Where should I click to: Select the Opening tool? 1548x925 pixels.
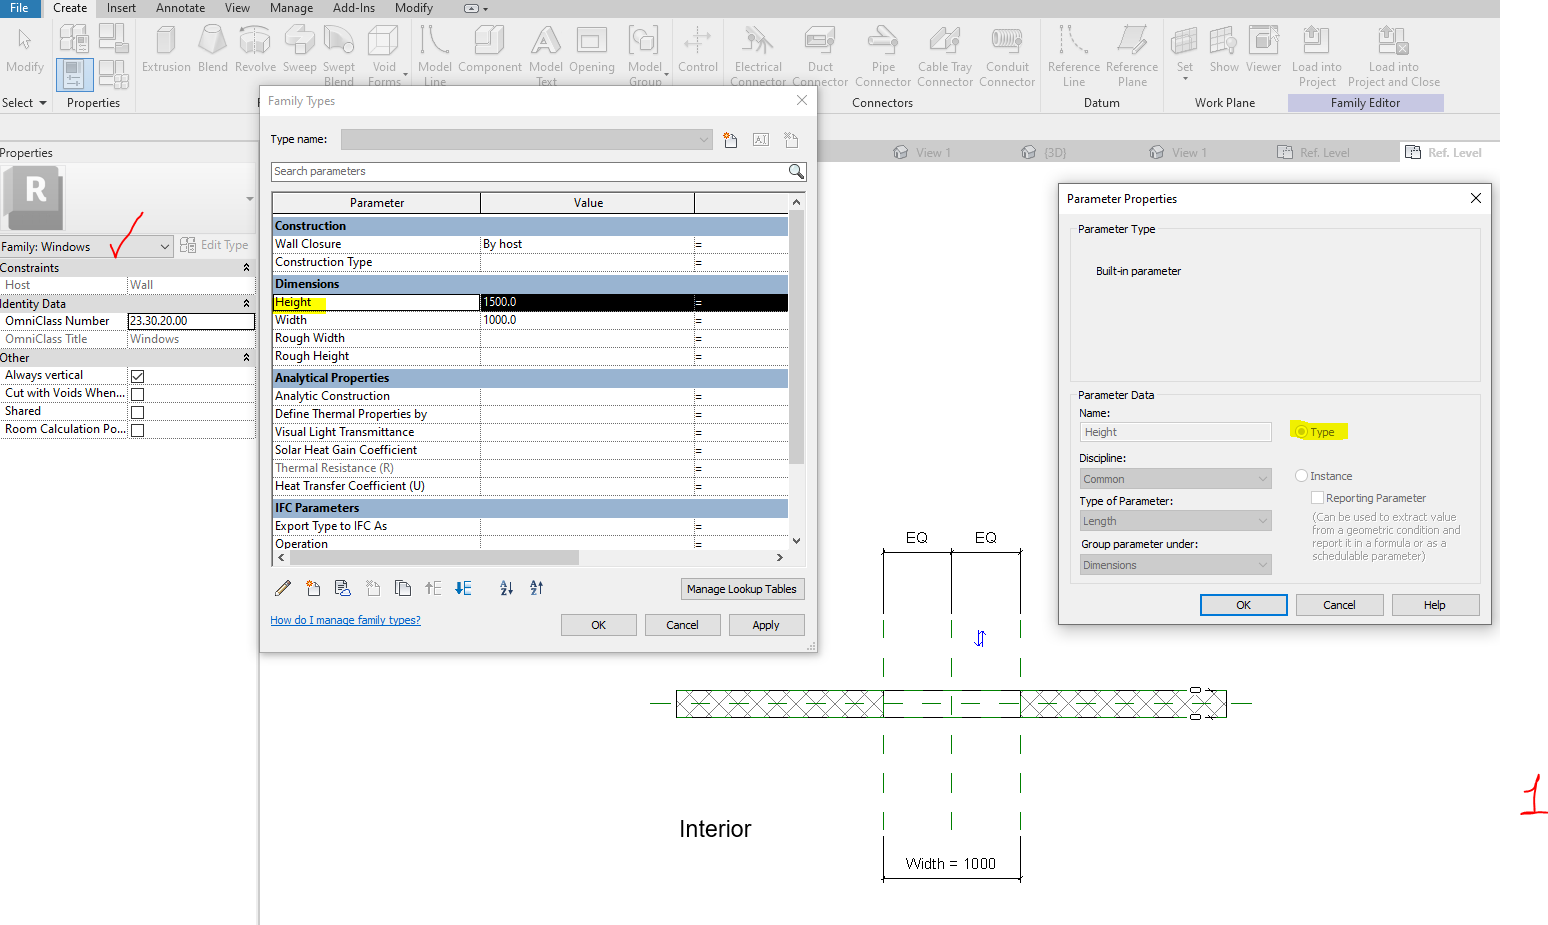tap(592, 49)
